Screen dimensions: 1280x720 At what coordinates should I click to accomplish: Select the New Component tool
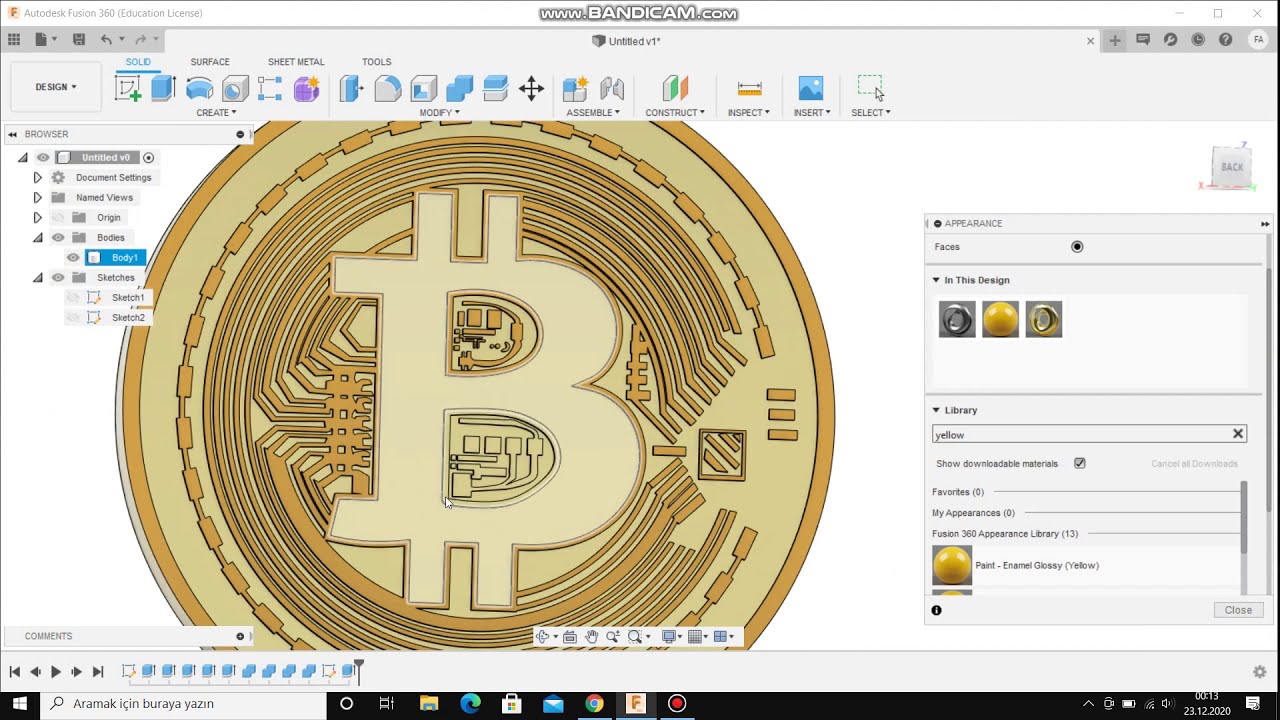tap(575, 88)
